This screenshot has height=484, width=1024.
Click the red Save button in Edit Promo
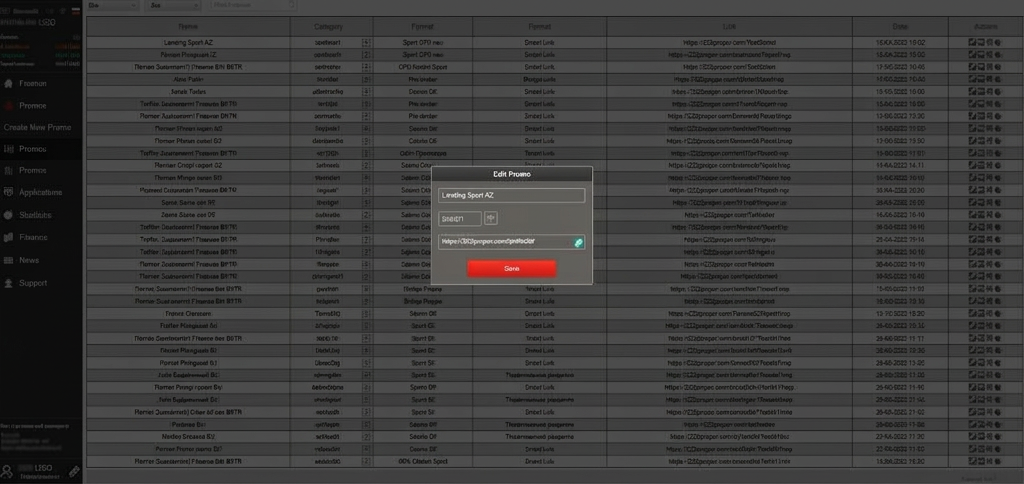511,268
